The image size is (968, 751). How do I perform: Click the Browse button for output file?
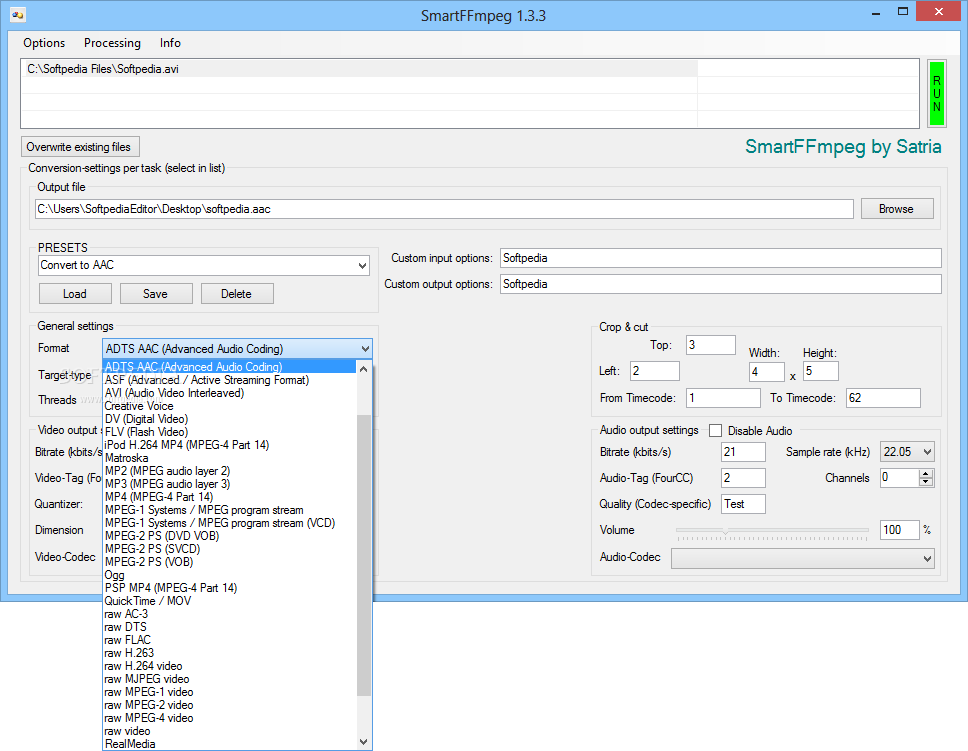[x=896, y=209]
